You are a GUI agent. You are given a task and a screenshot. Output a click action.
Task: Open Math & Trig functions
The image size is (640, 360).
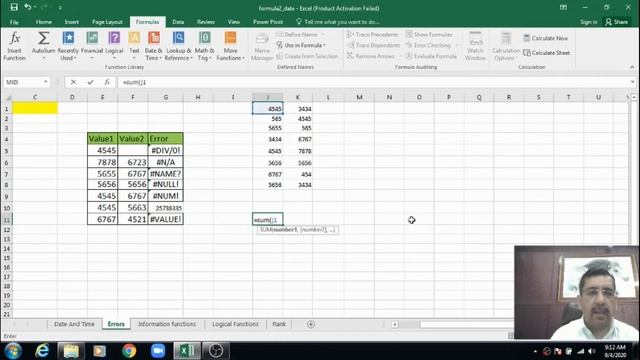[x=204, y=46]
